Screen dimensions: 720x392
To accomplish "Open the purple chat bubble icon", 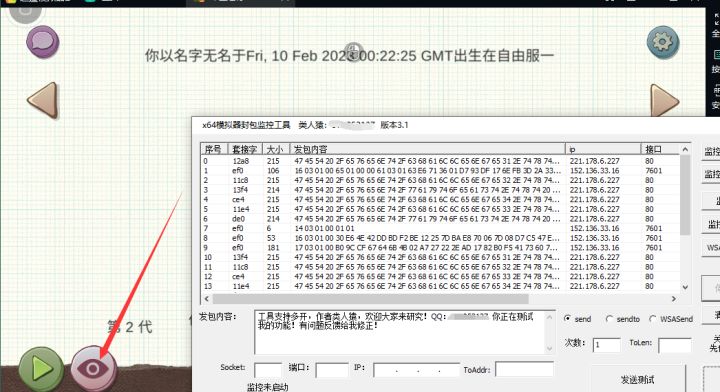I will point(43,42).
